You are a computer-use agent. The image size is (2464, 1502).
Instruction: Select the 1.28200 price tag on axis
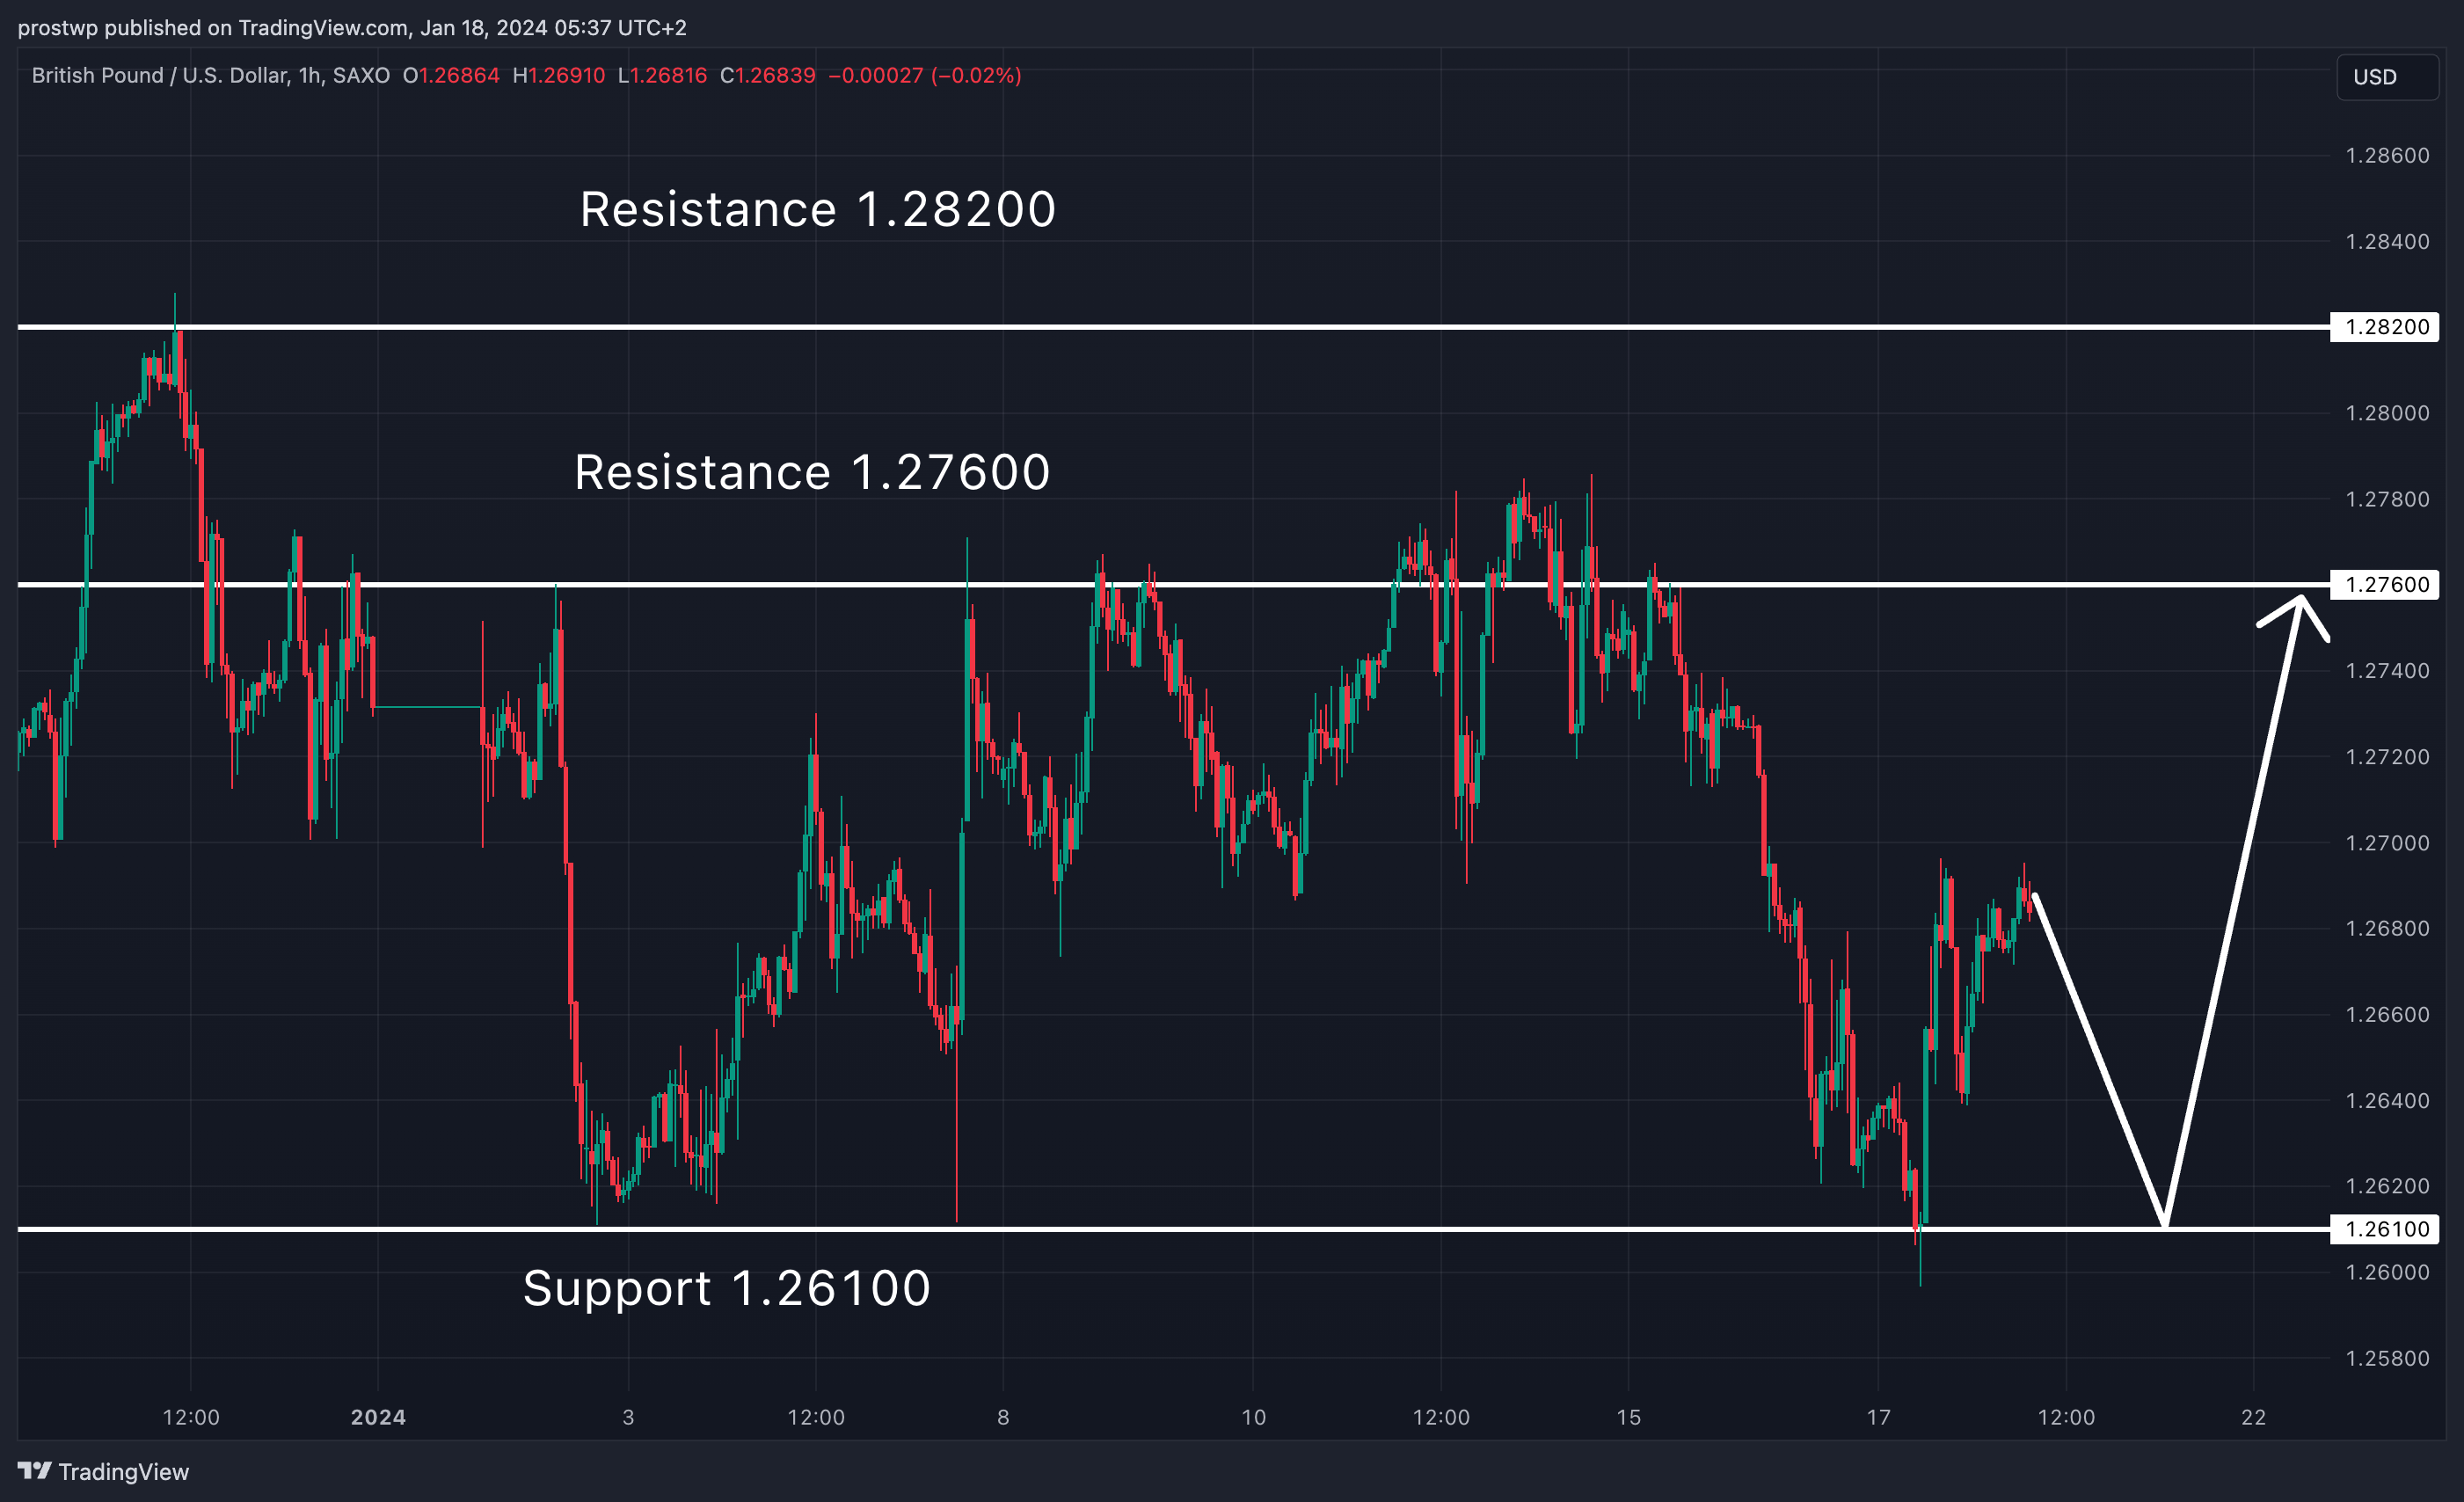[2386, 327]
